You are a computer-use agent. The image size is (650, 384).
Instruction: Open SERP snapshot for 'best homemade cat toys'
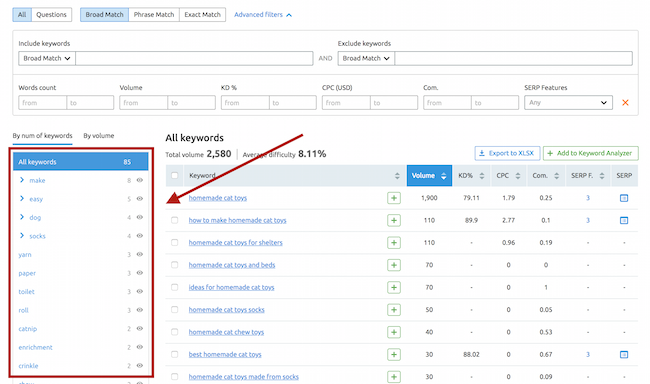coord(624,355)
